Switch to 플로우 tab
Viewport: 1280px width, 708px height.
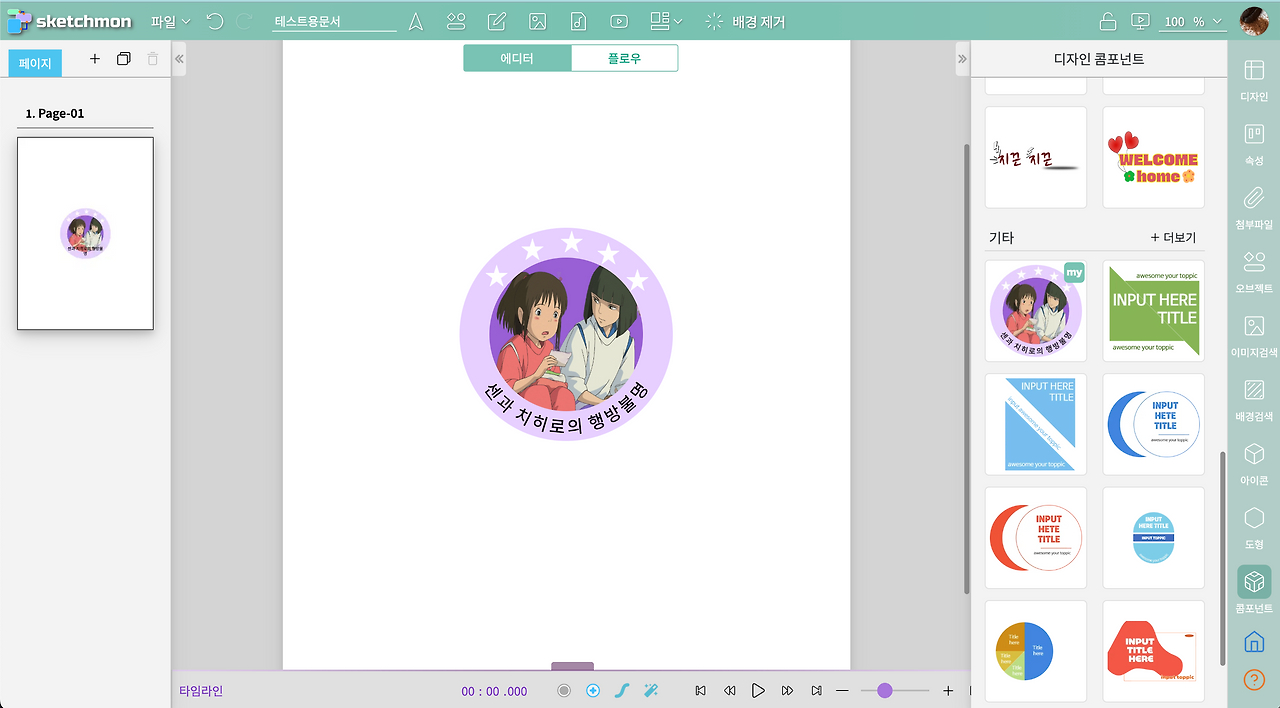click(624, 58)
